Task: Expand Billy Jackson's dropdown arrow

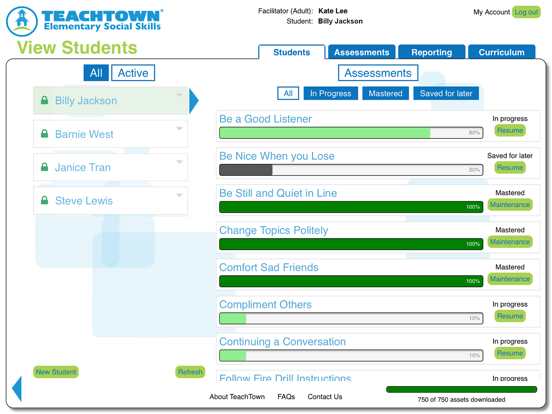Action: pos(180,95)
